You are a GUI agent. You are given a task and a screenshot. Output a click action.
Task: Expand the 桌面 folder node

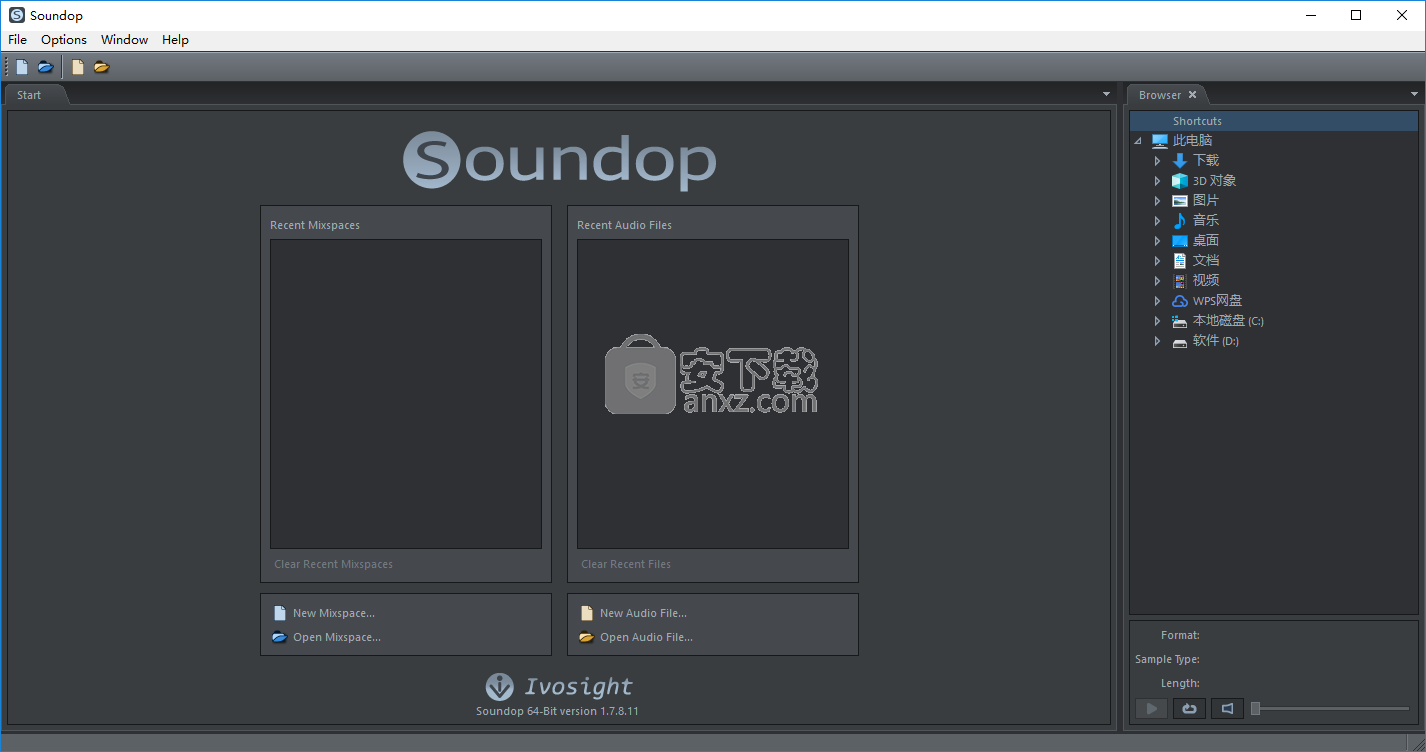click(x=1157, y=241)
